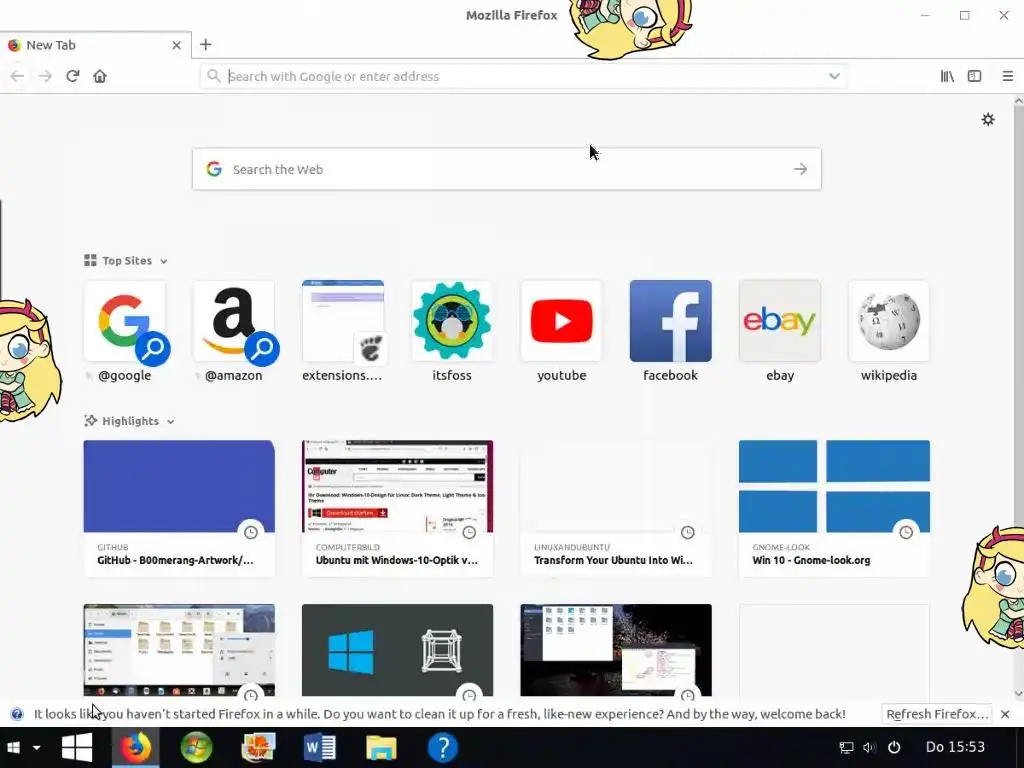Open Computerbild Ubuntu mit Windows-10-Optik card
This screenshot has height=768, width=1024.
[x=397, y=508]
